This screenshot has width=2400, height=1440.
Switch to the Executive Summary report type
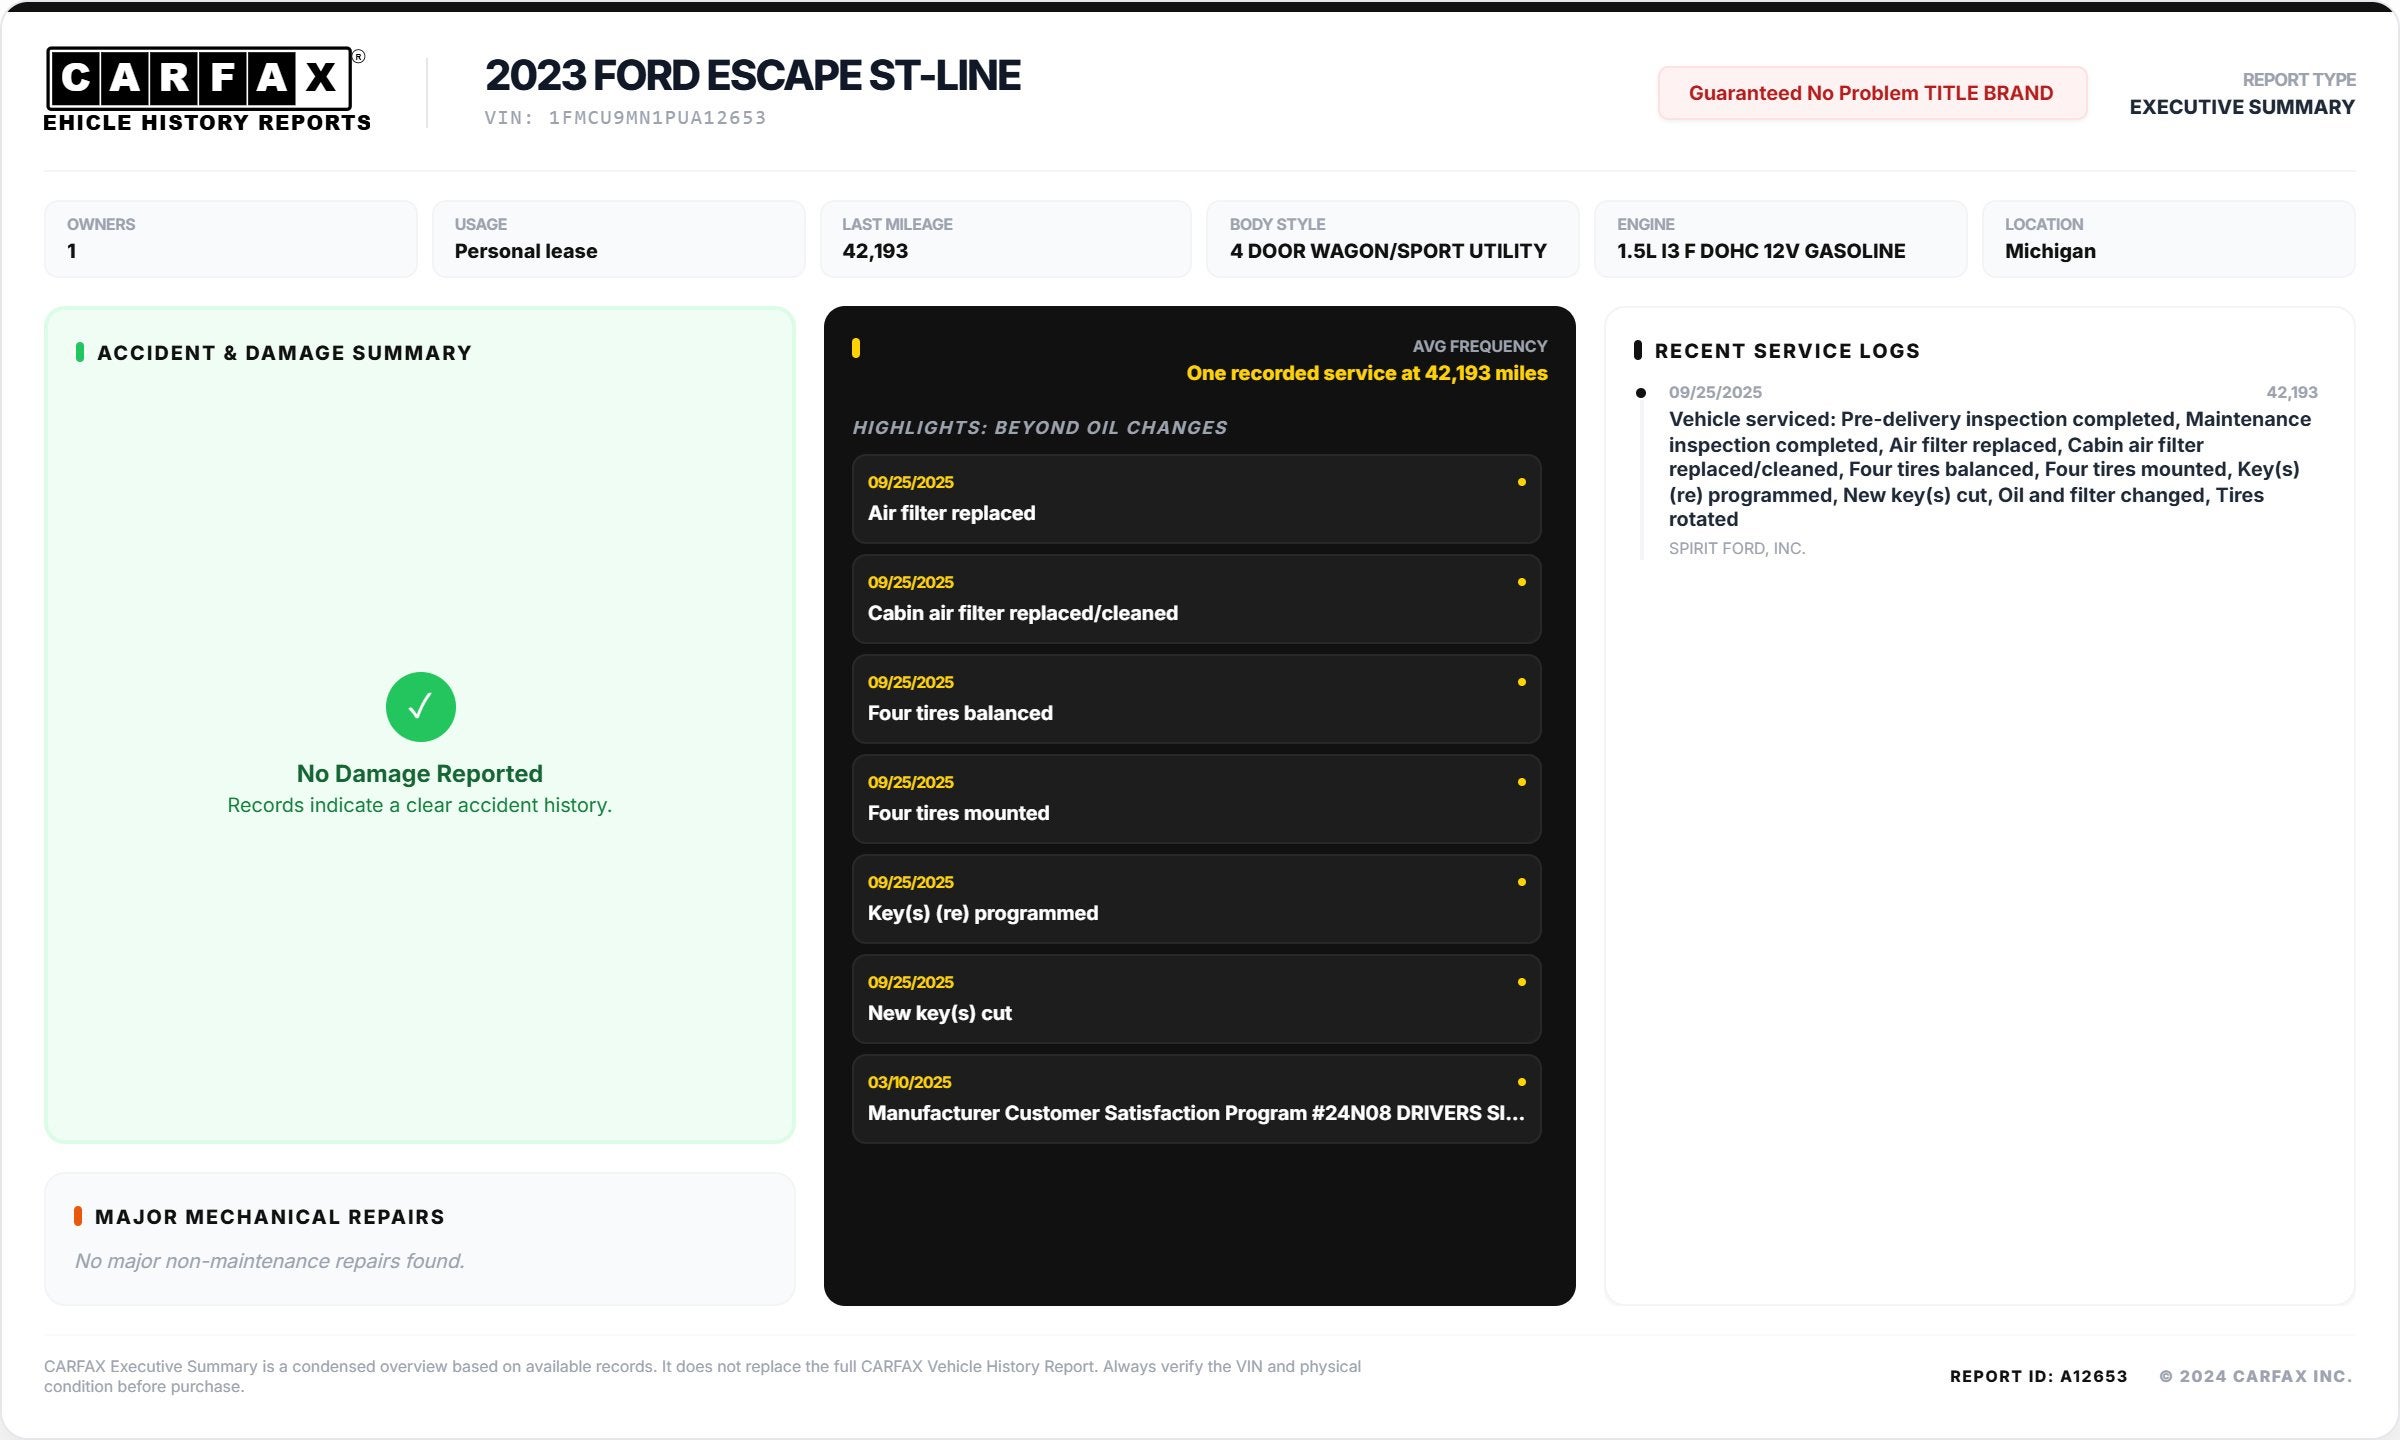[2242, 107]
